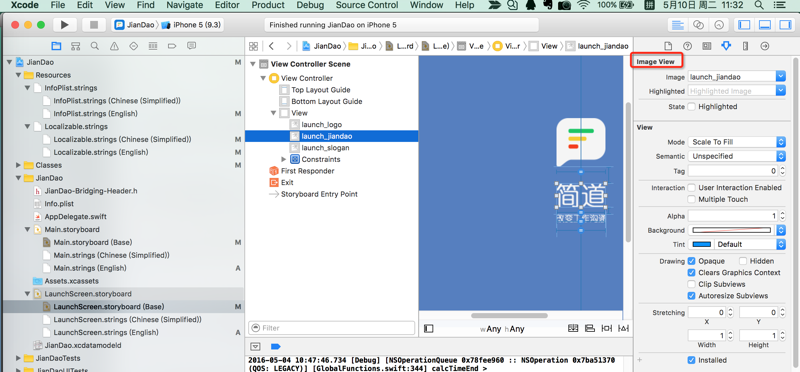Uncheck the Opaque drawing option
Image resolution: width=800 pixels, height=372 pixels.
coord(691,261)
